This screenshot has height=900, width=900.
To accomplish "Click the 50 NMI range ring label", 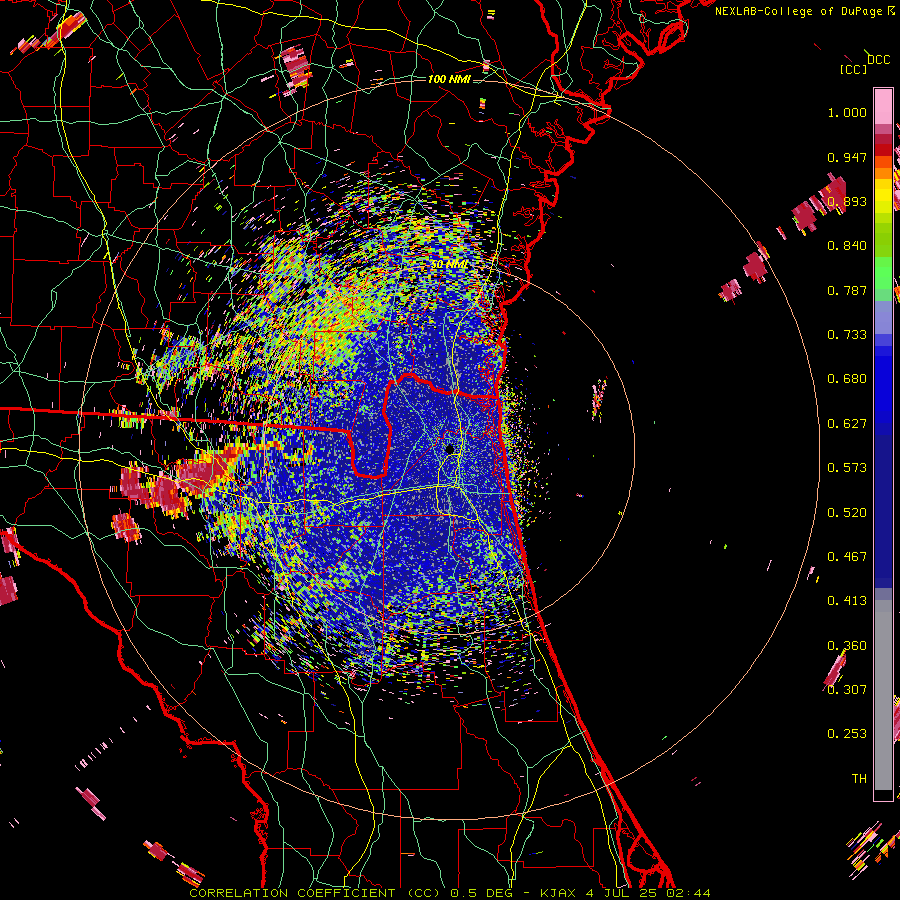I will coord(449,265).
